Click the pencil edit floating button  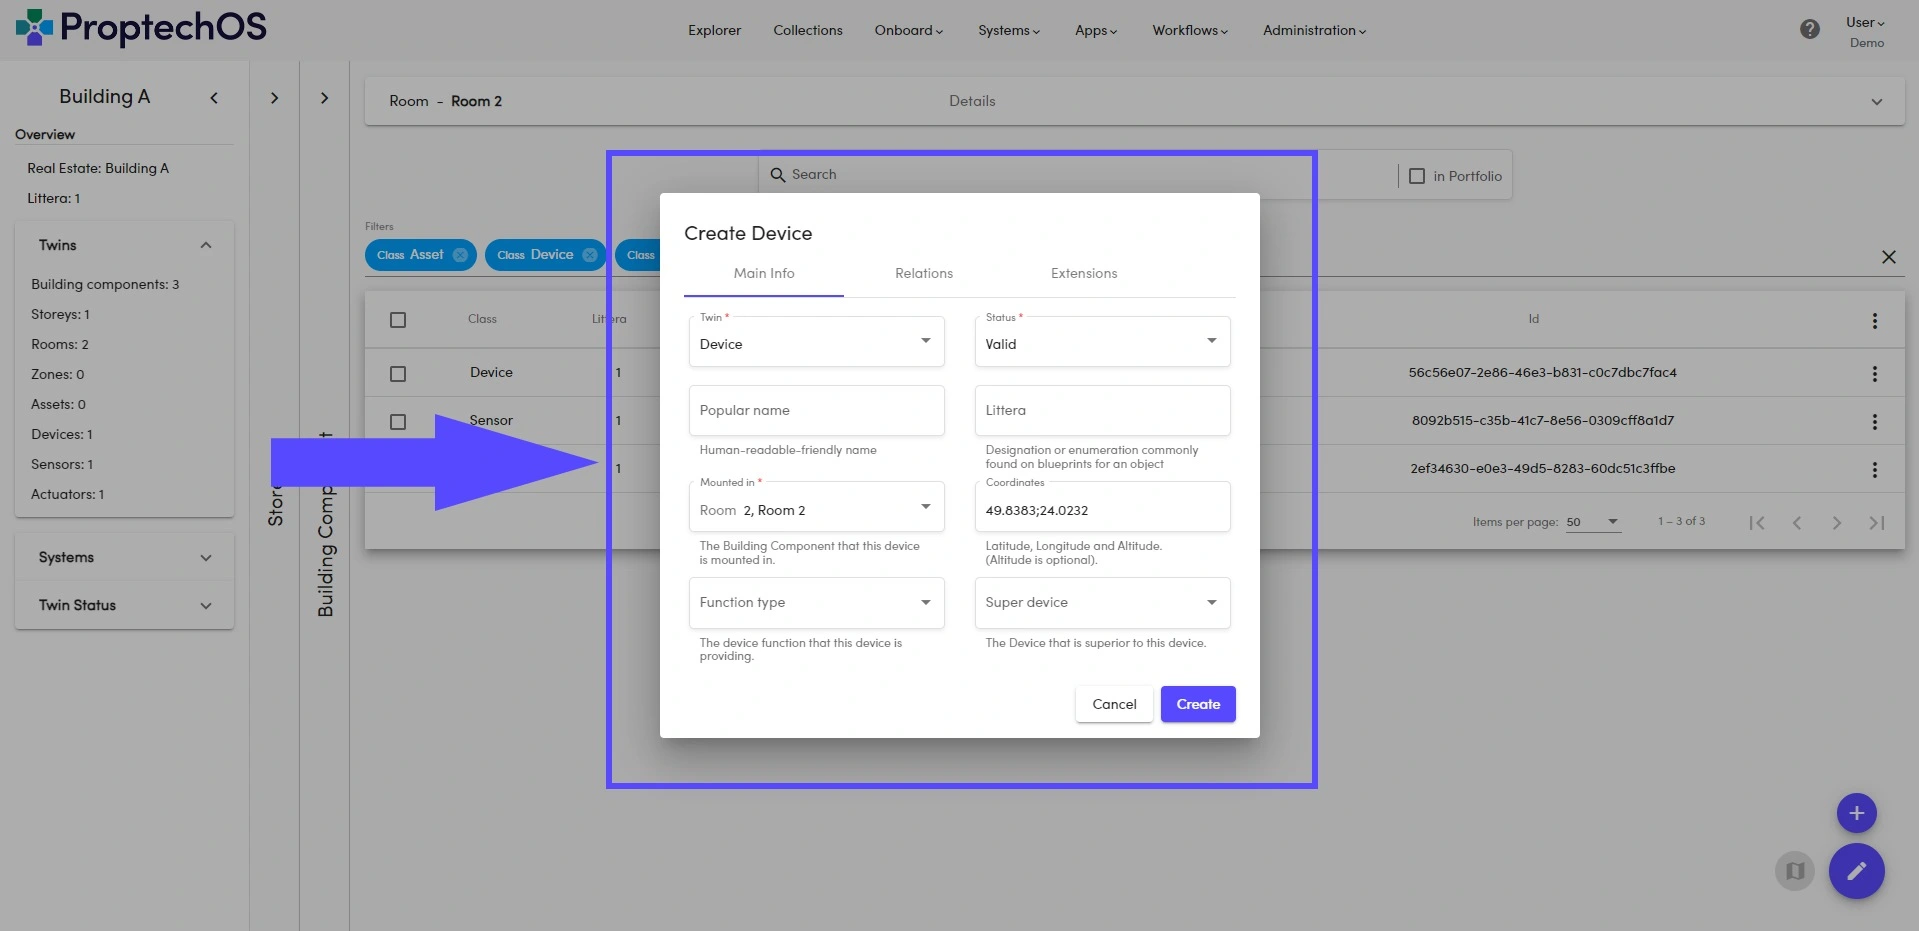1856,871
